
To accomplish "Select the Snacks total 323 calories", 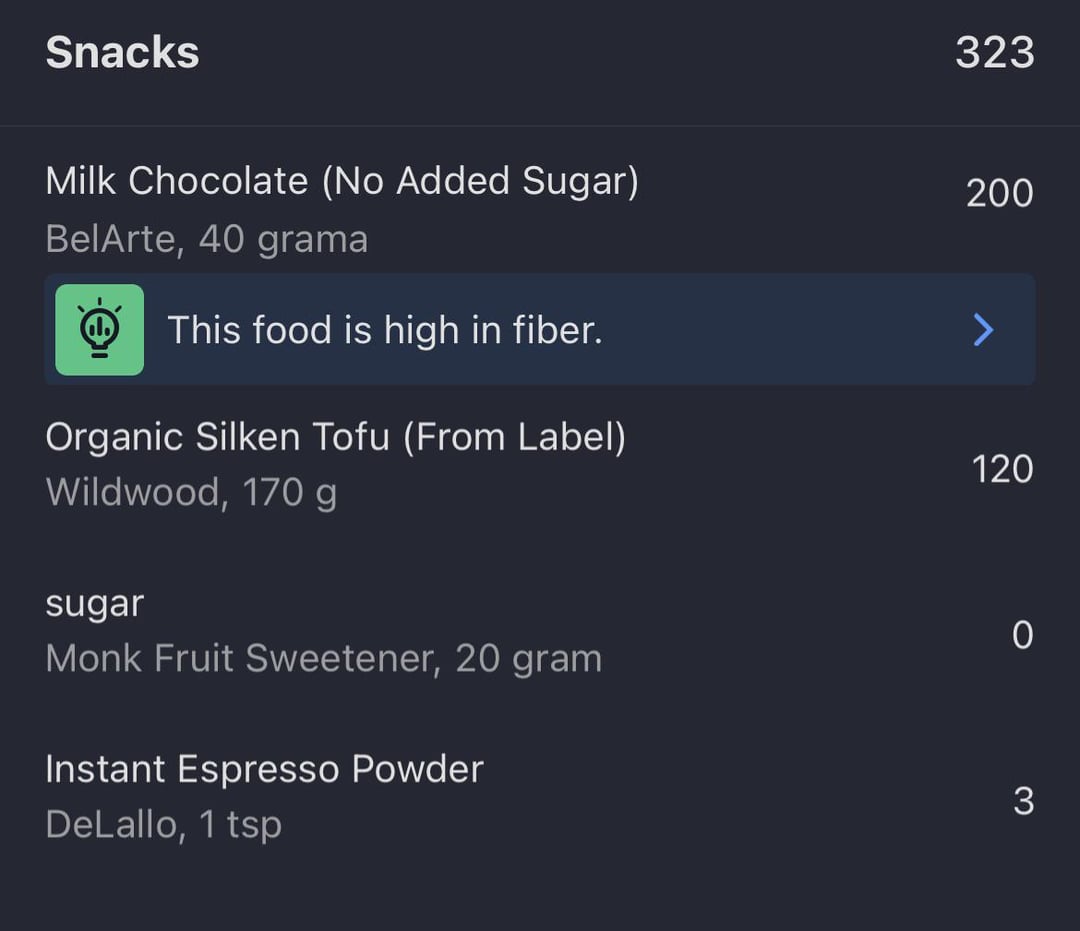I will 995,52.
